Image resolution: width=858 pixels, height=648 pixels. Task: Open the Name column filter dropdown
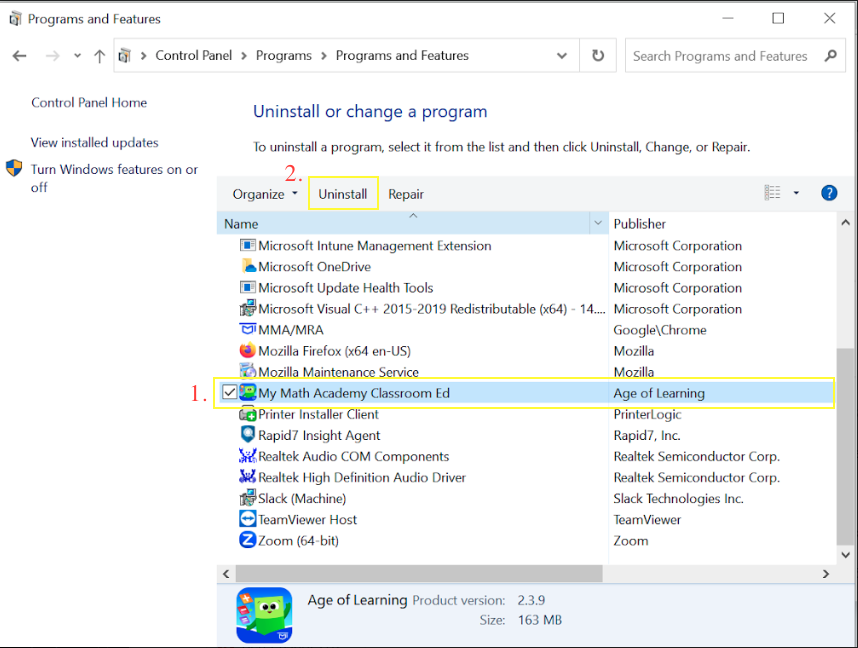(598, 223)
